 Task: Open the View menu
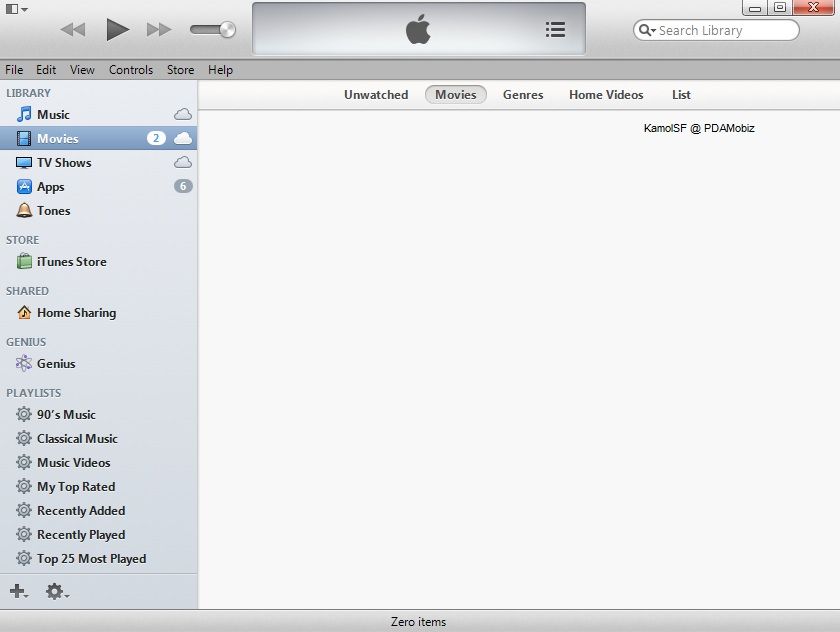coord(82,70)
